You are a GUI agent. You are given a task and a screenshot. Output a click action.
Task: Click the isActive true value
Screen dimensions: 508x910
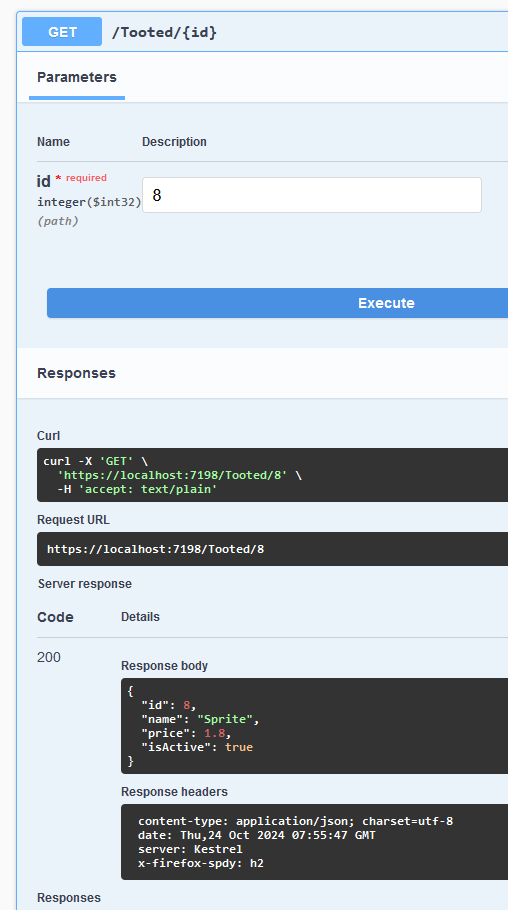point(239,747)
